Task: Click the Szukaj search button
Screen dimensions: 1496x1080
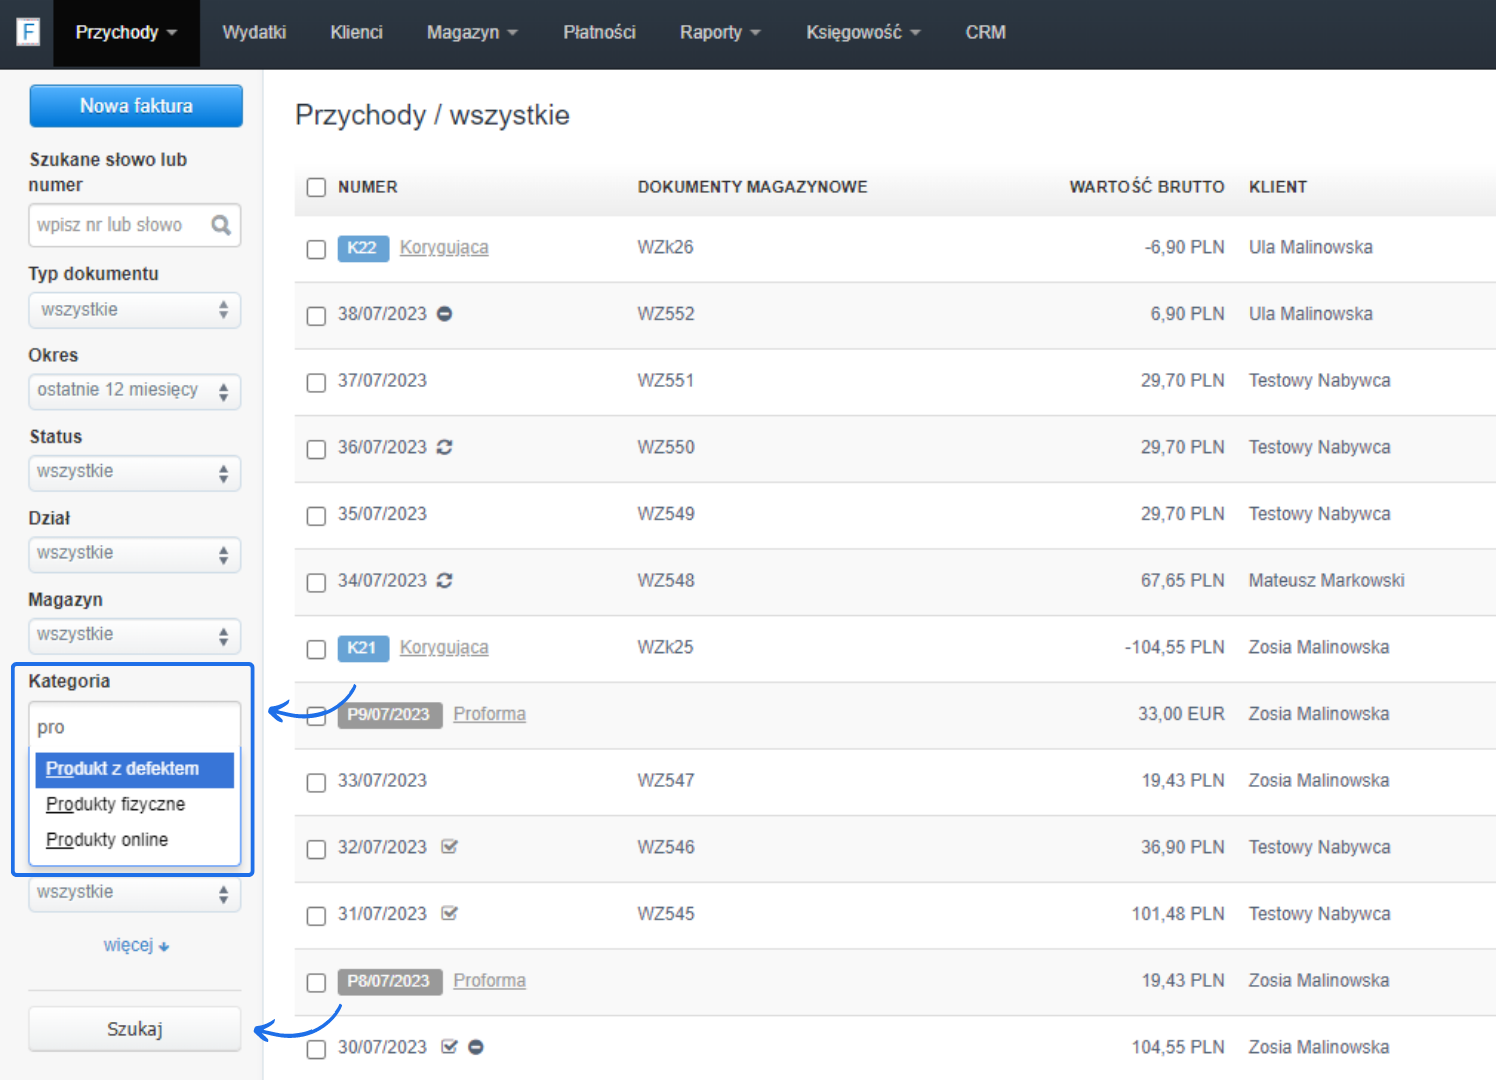Action: click(x=134, y=1029)
